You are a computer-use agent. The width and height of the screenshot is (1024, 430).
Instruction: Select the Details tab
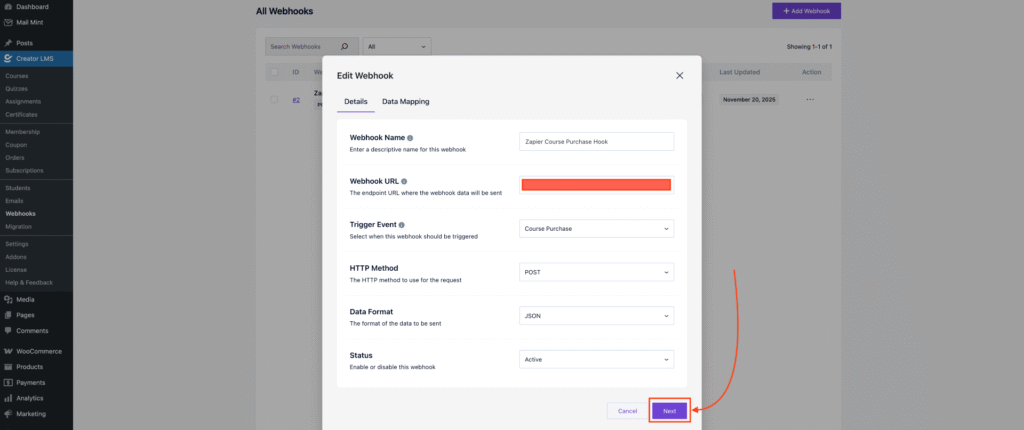(356, 102)
